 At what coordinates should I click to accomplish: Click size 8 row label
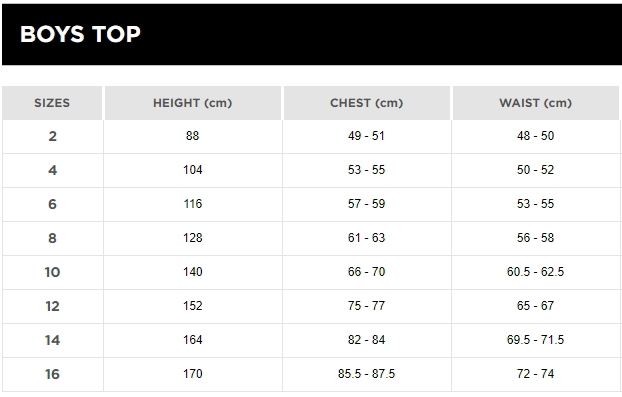[52, 238]
